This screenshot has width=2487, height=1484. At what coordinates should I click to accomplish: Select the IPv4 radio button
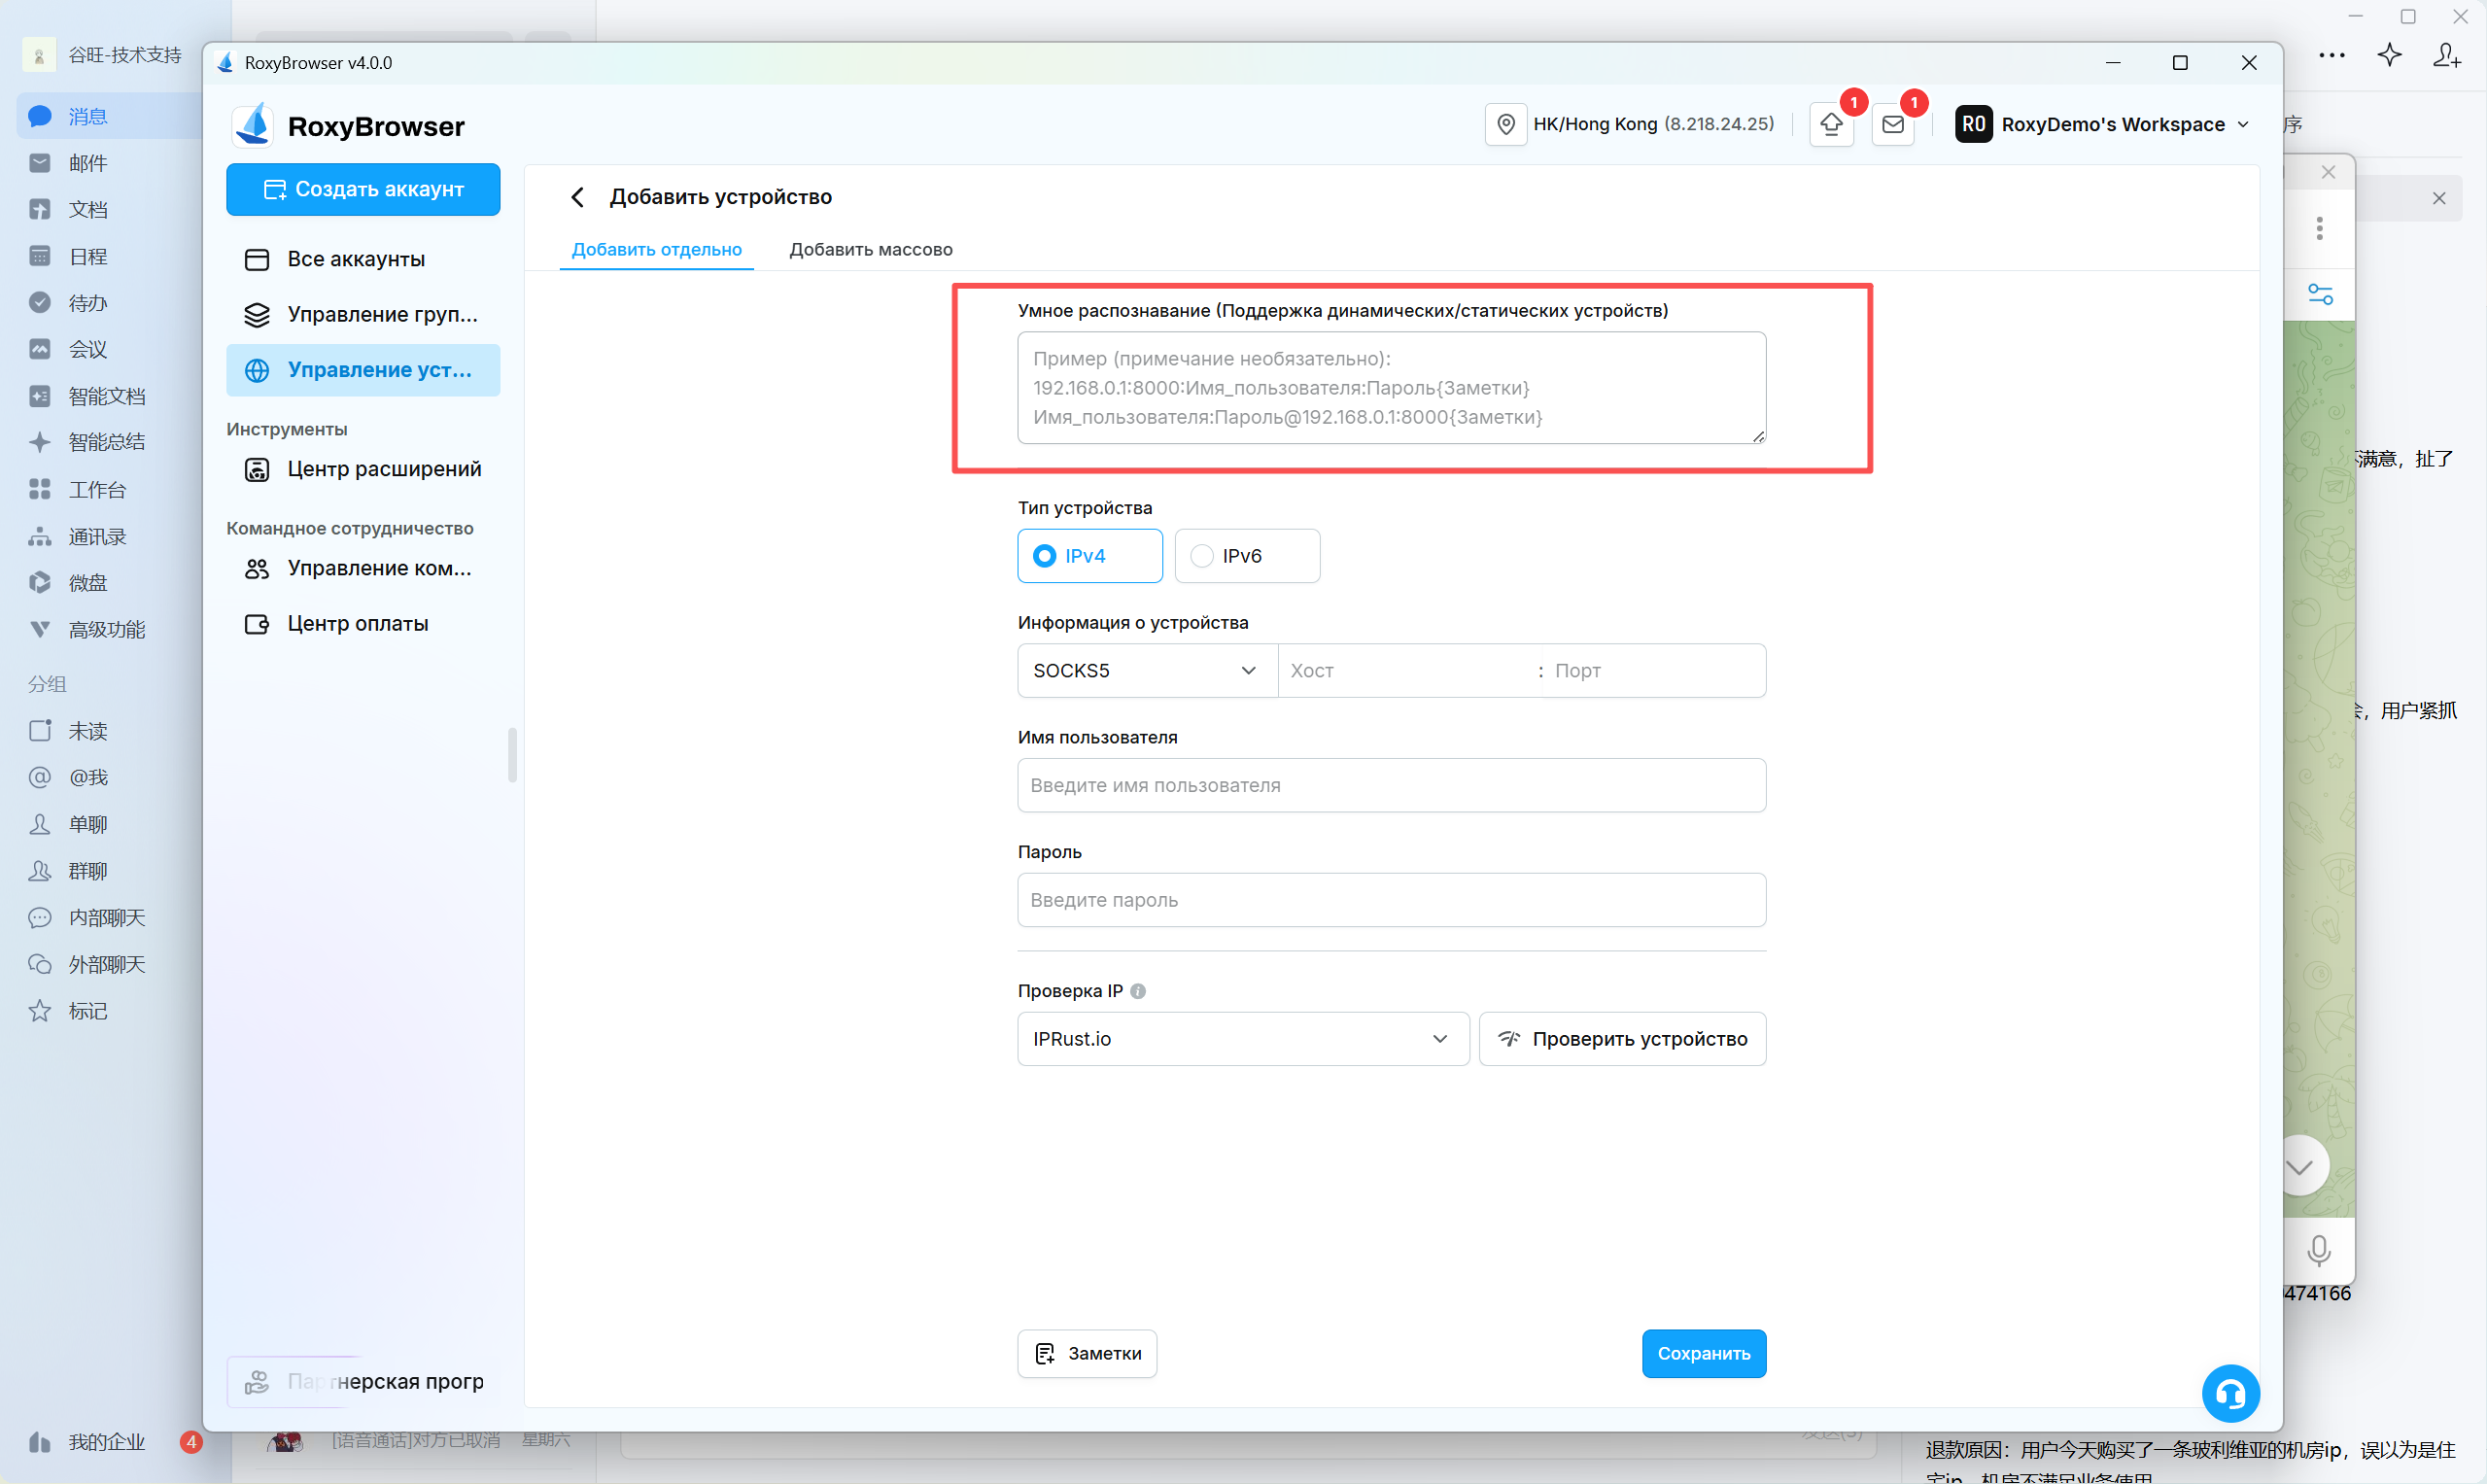[x=1089, y=556]
